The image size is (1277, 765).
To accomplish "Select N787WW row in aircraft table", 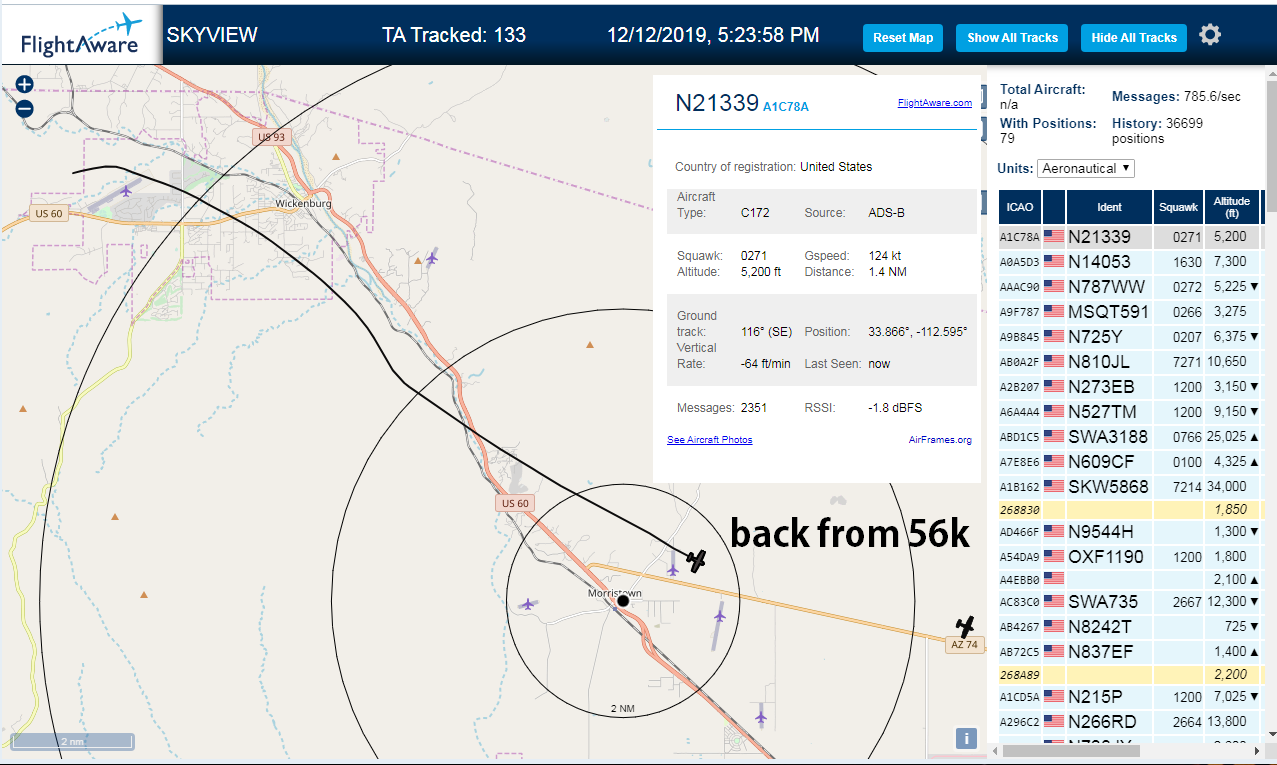I will pyautogui.click(x=1130, y=287).
